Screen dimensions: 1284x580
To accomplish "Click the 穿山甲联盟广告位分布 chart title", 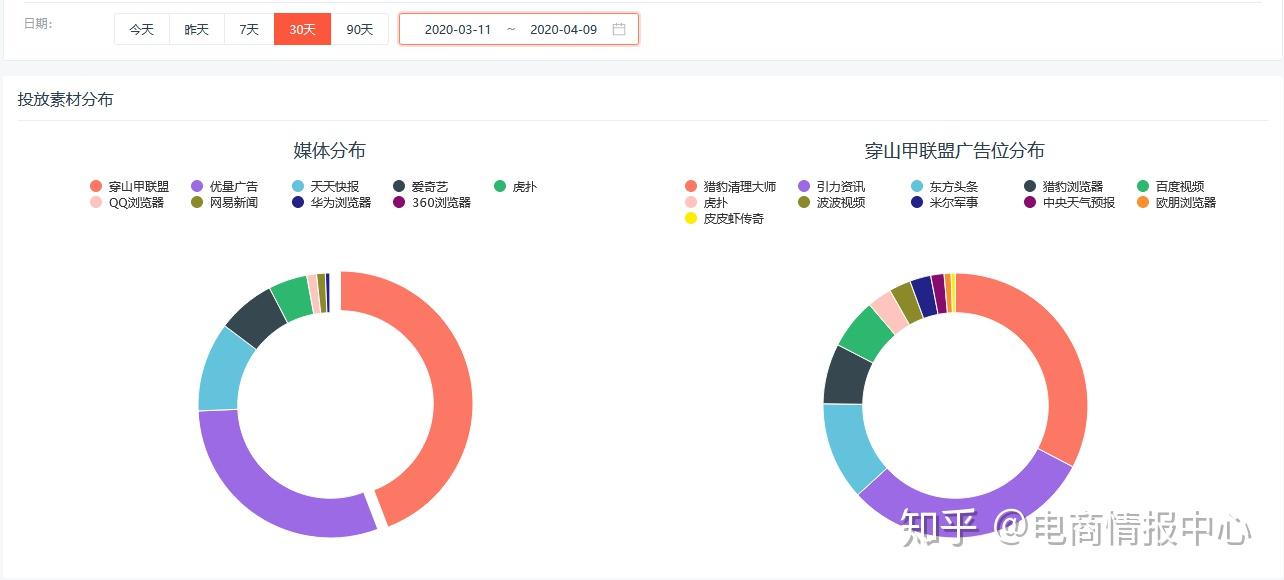I will [954, 151].
